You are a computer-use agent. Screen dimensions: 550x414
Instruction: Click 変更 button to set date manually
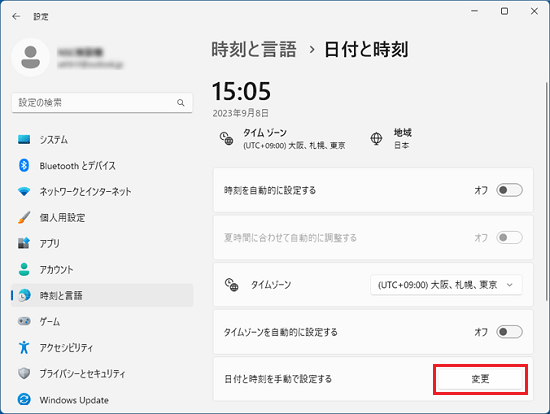coord(480,379)
